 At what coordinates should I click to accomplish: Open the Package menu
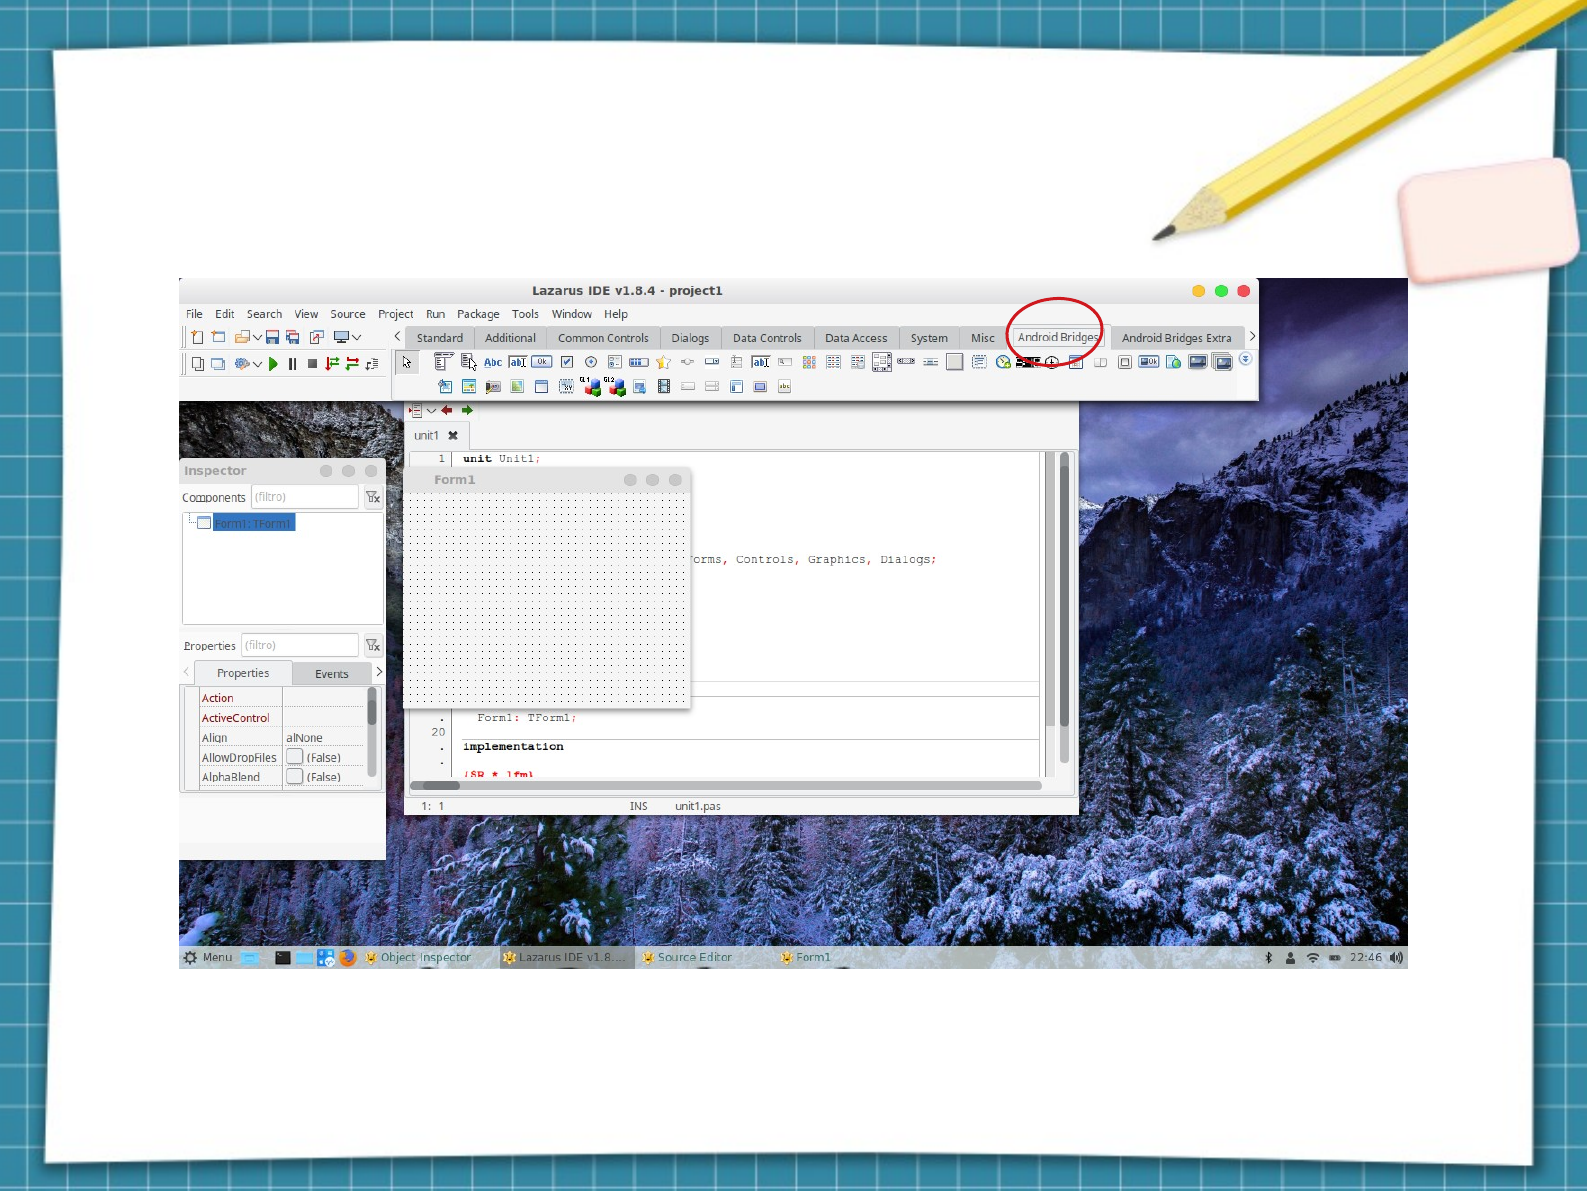(x=478, y=314)
